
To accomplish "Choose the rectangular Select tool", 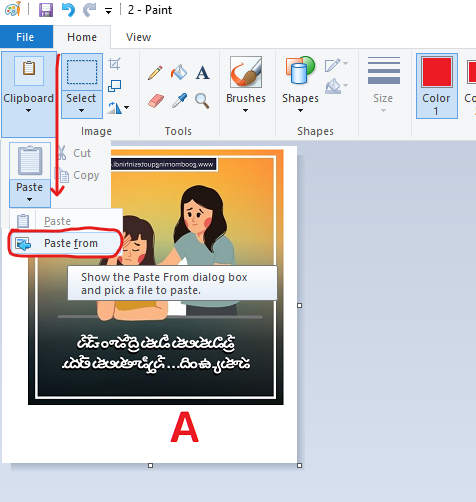I will 82,72.
